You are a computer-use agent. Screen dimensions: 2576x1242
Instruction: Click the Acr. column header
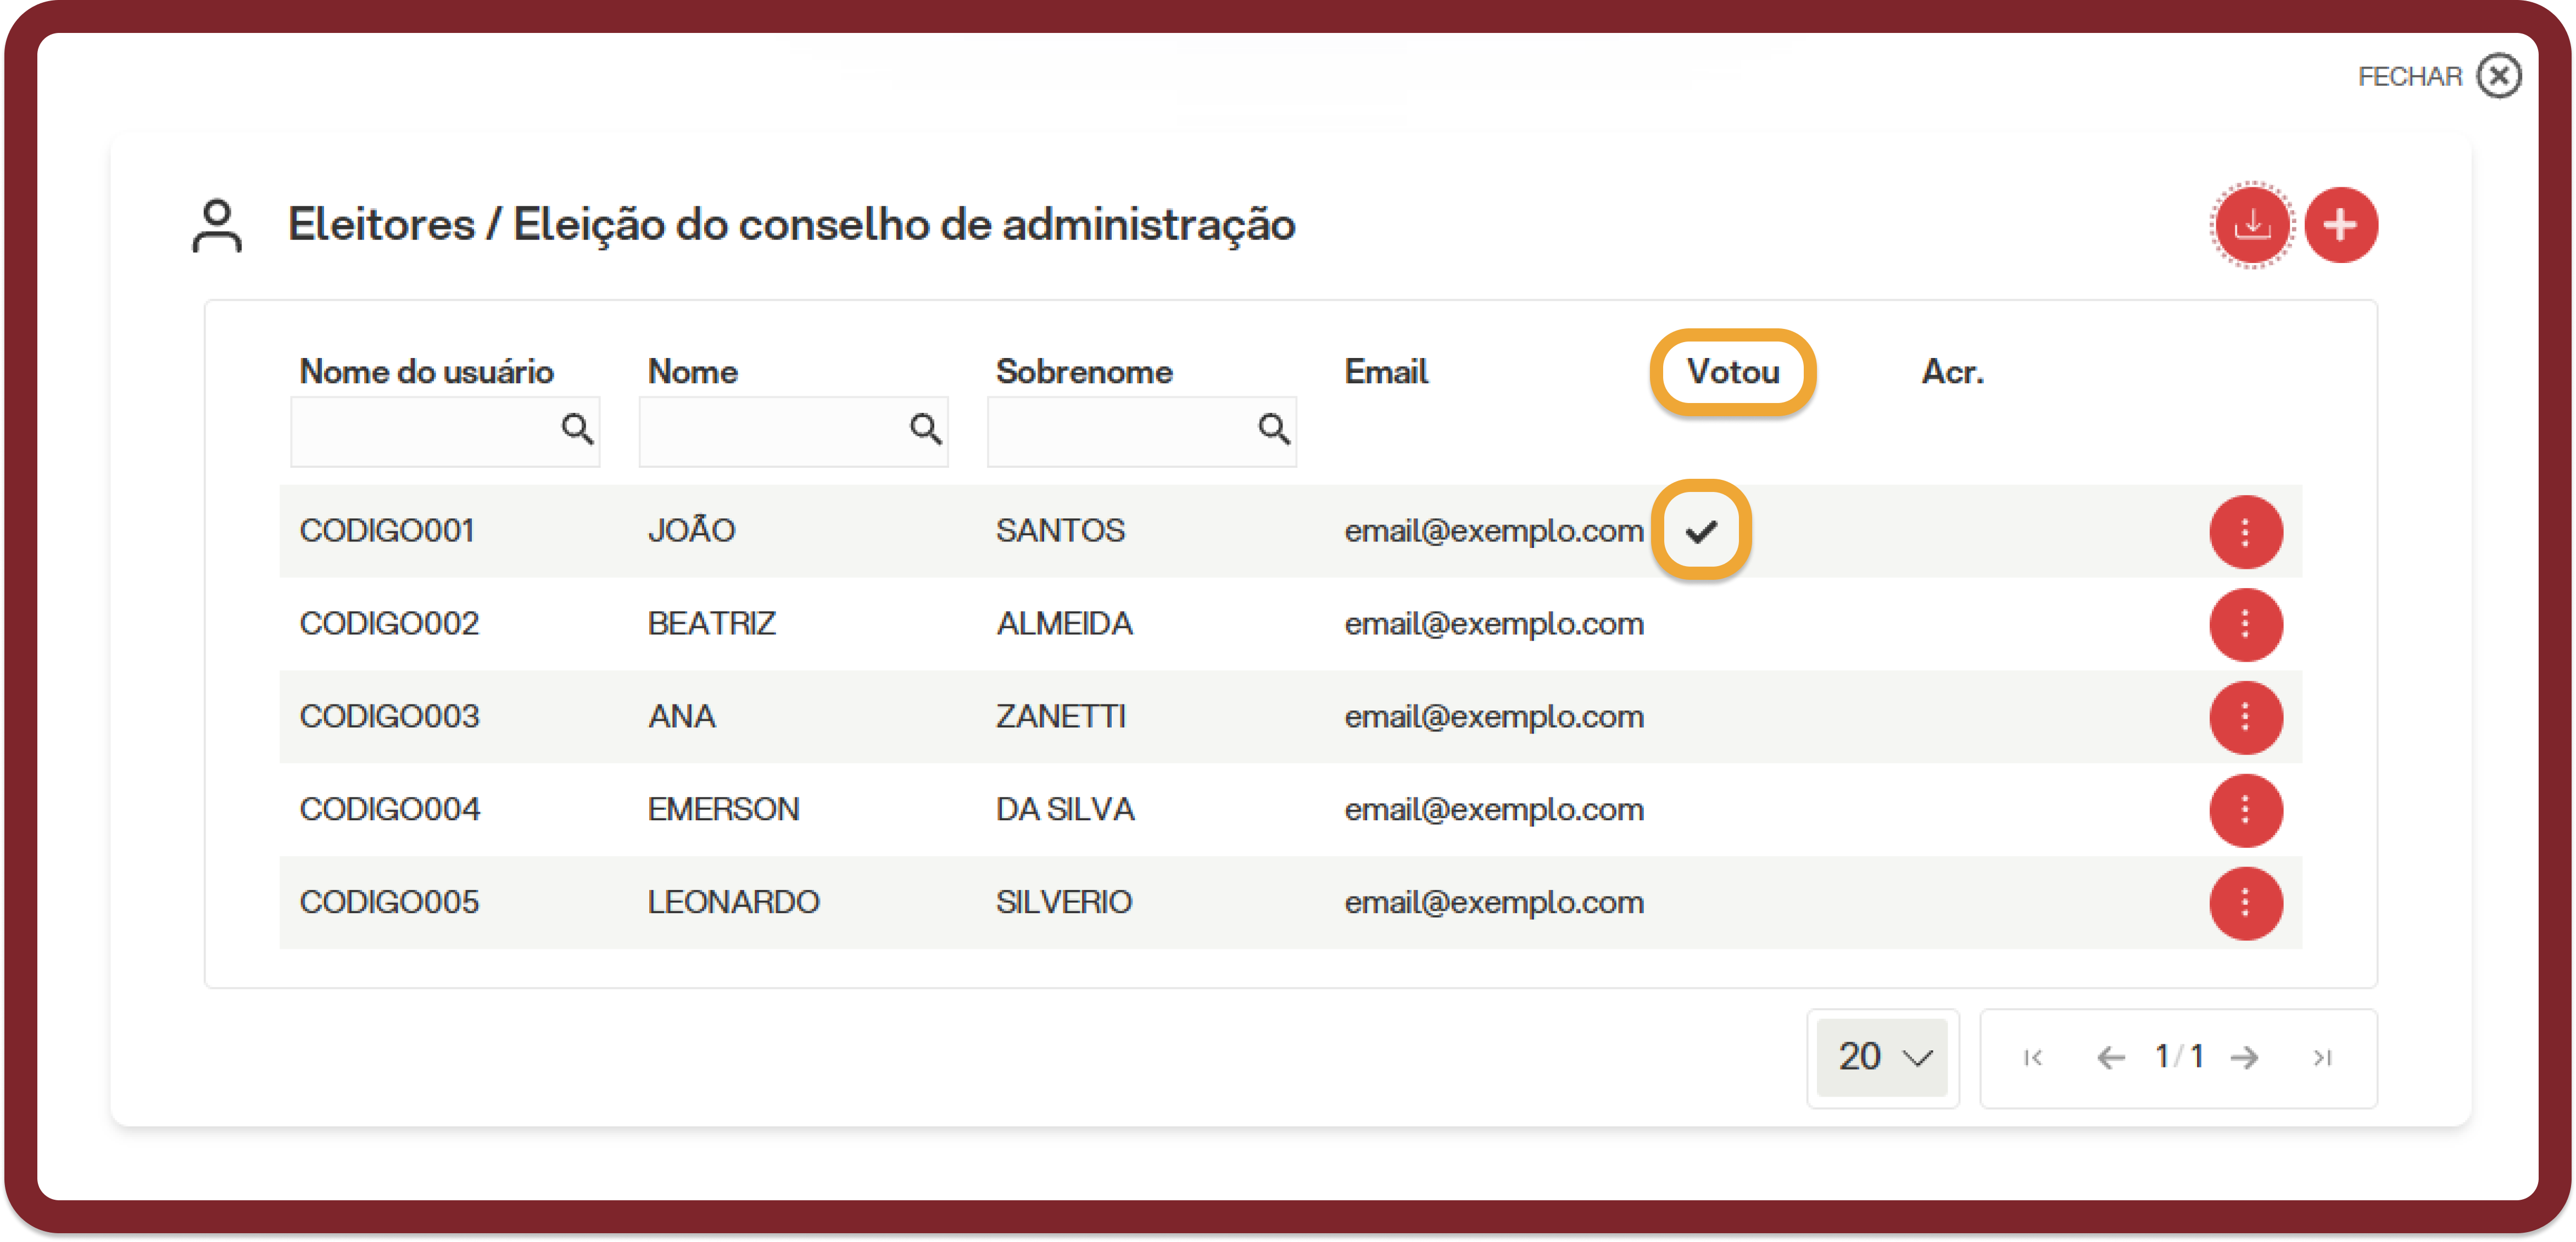(1952, 372)
